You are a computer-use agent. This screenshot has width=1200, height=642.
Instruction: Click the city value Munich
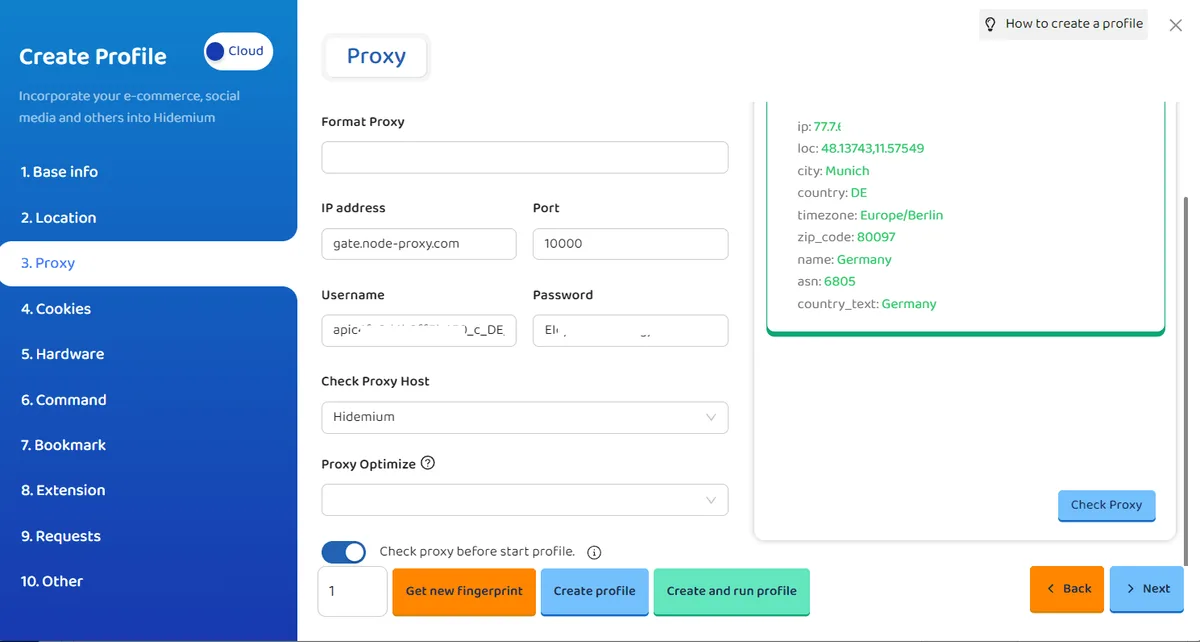tap(847, 171)
